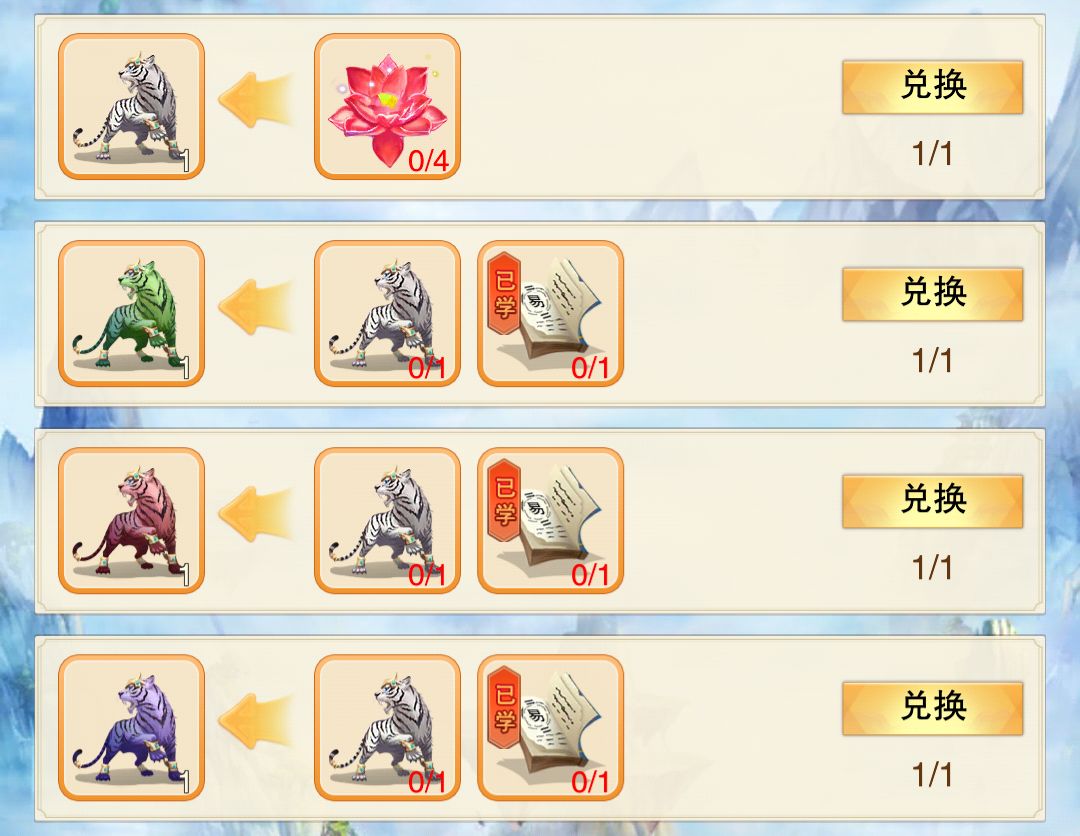
Task: Tap the 0/4 lotus count label
Action: pyautogui.click(x=428, y=161)
